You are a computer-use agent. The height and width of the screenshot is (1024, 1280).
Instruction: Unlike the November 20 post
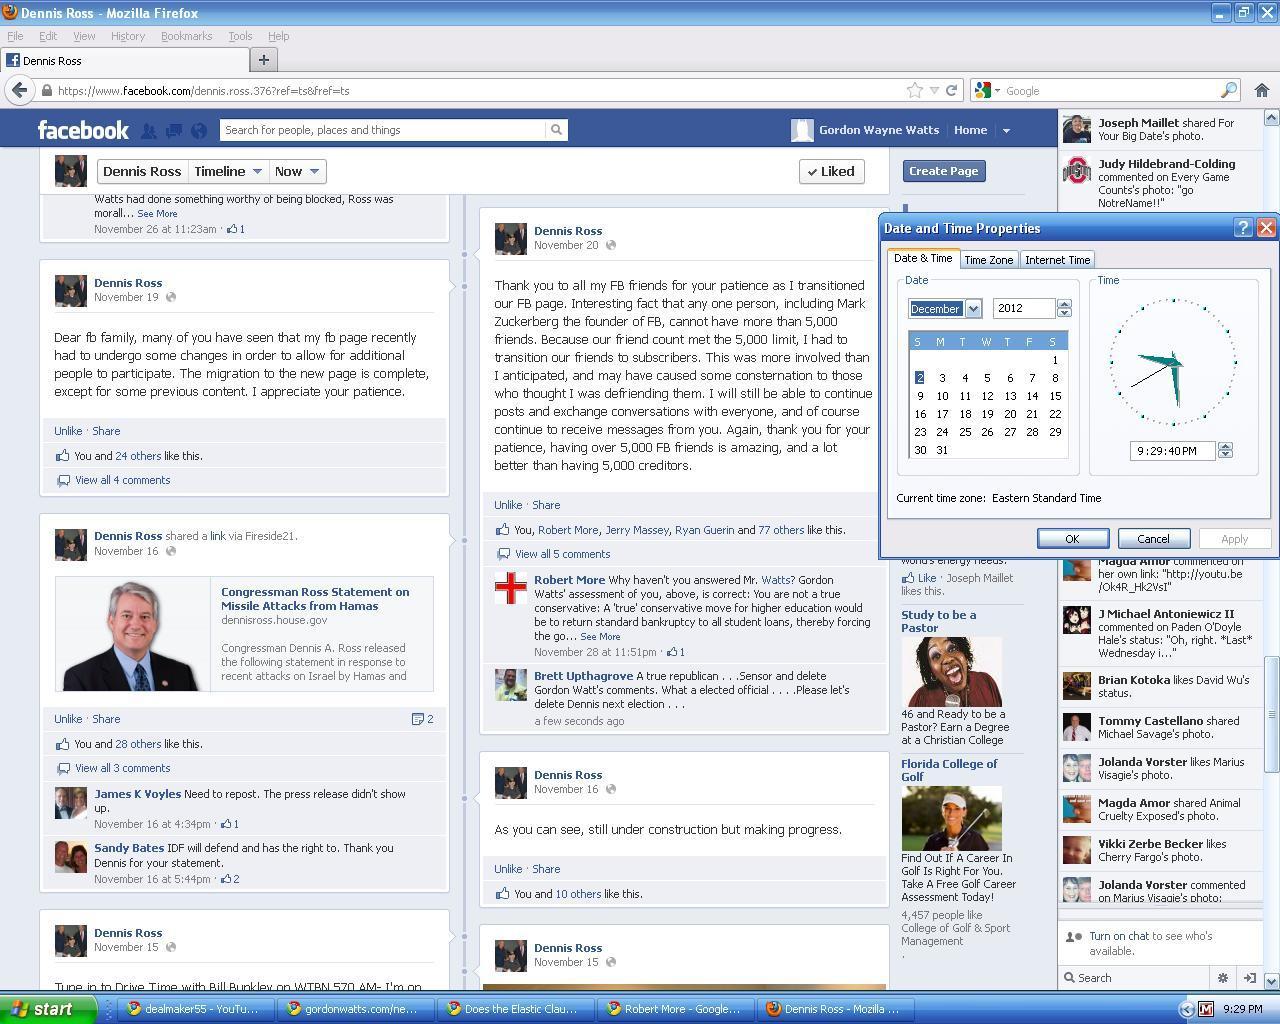click(508, 505)
